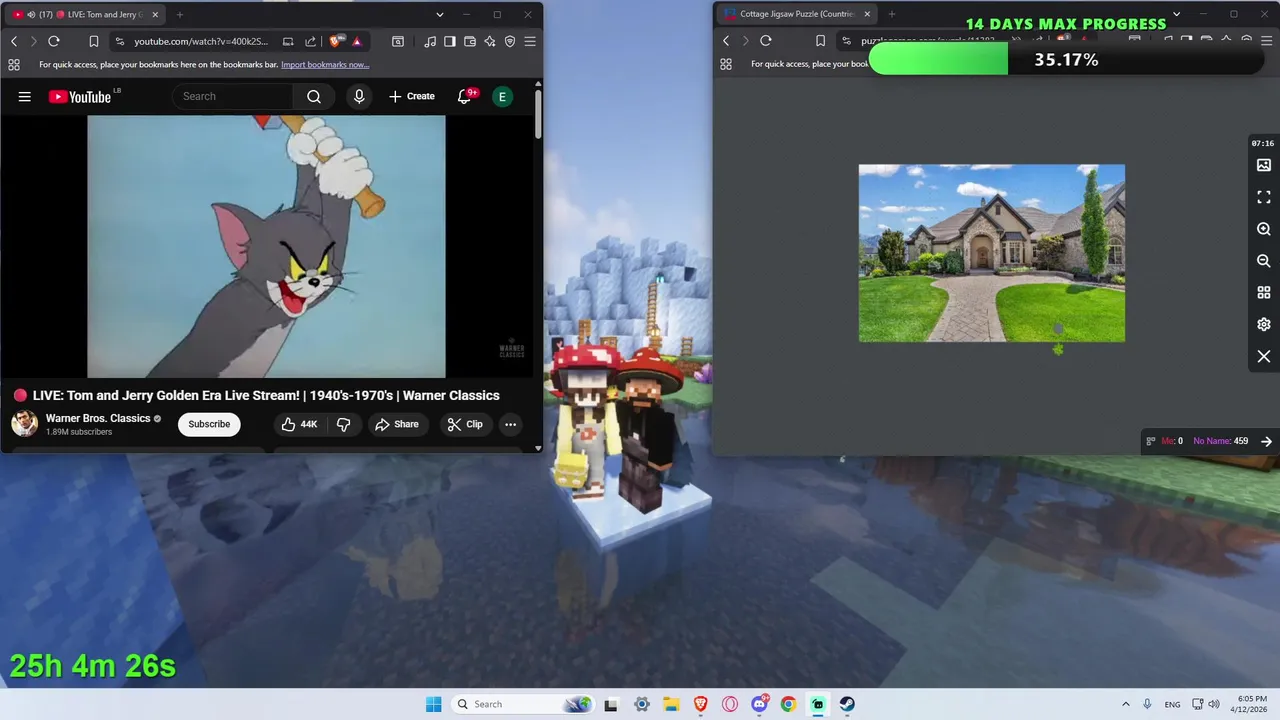Click the cottage puzzle image
1280x720 pixels.
point(992,253)
